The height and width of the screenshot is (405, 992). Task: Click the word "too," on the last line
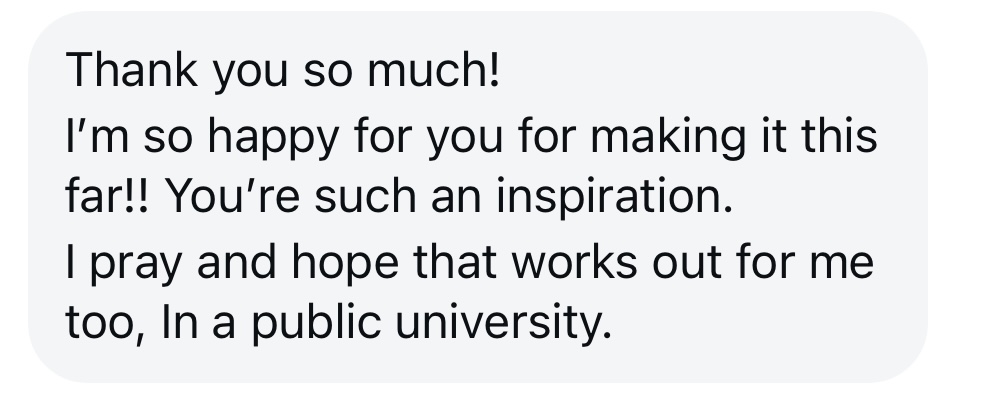[x=106, y=325]
